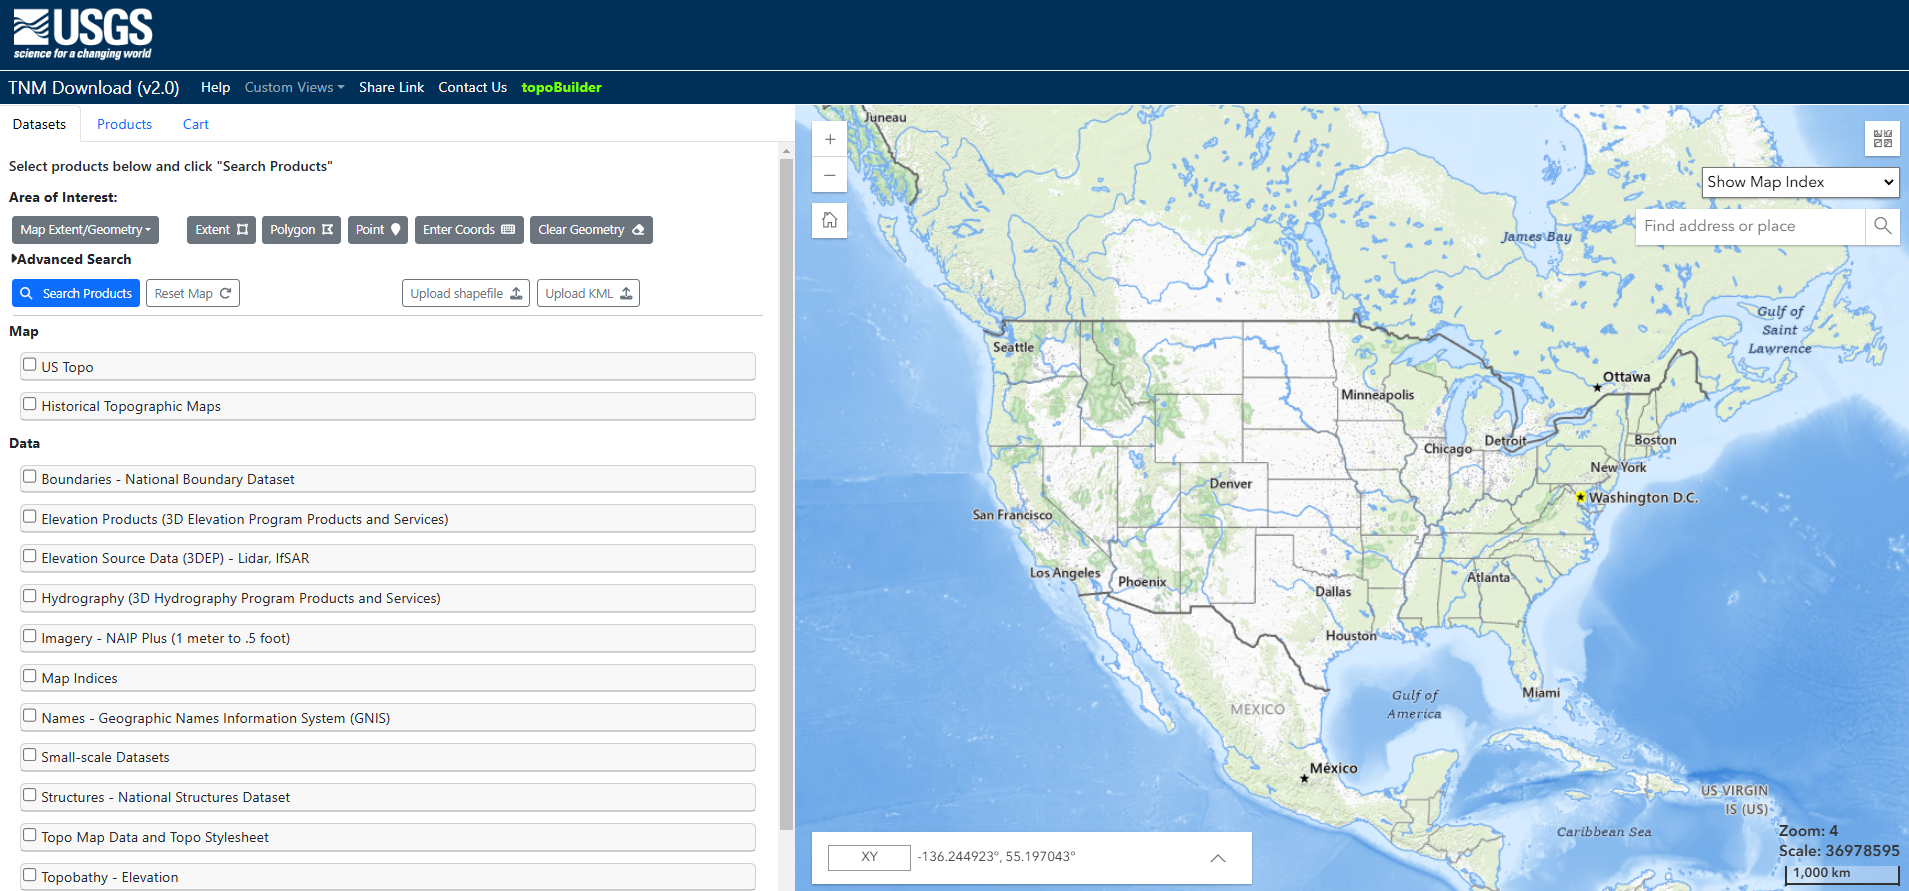Zoom in on the map
Screen dimensions: 1909x891
[829, 140]
